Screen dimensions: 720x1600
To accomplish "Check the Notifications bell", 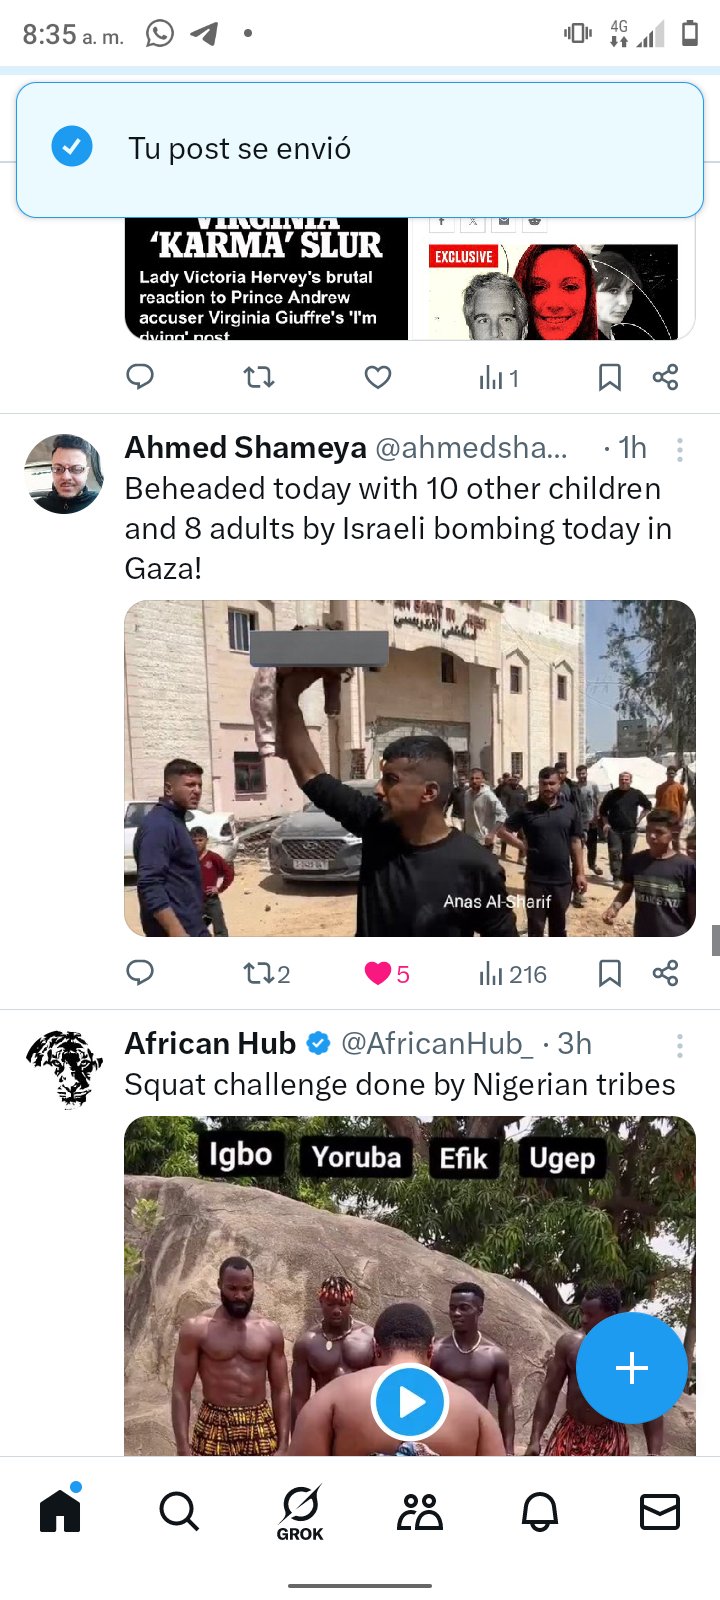I will pos(540,1511).
